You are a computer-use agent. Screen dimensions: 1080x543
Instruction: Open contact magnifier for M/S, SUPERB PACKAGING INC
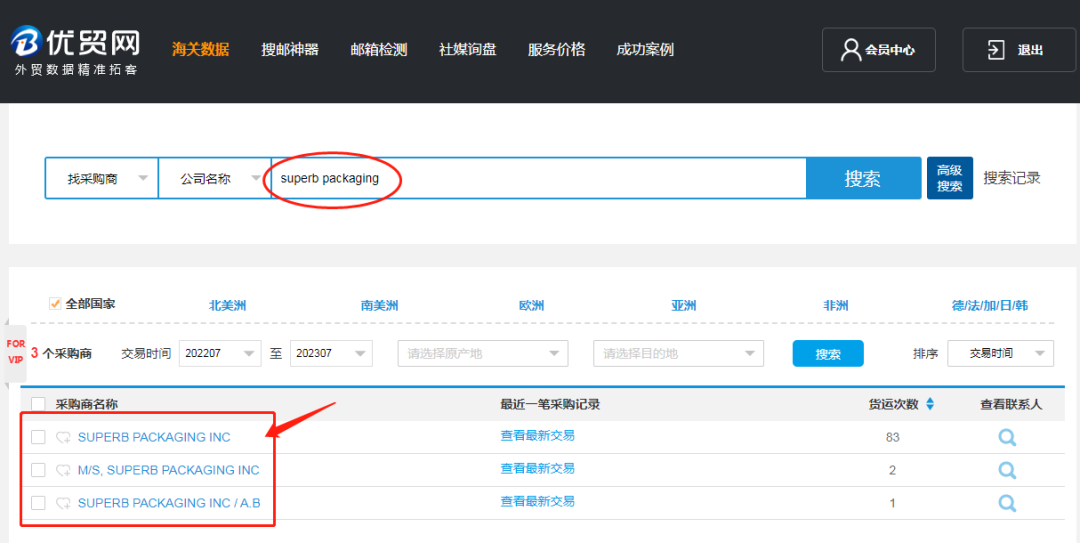click(x=1007, y=470)
